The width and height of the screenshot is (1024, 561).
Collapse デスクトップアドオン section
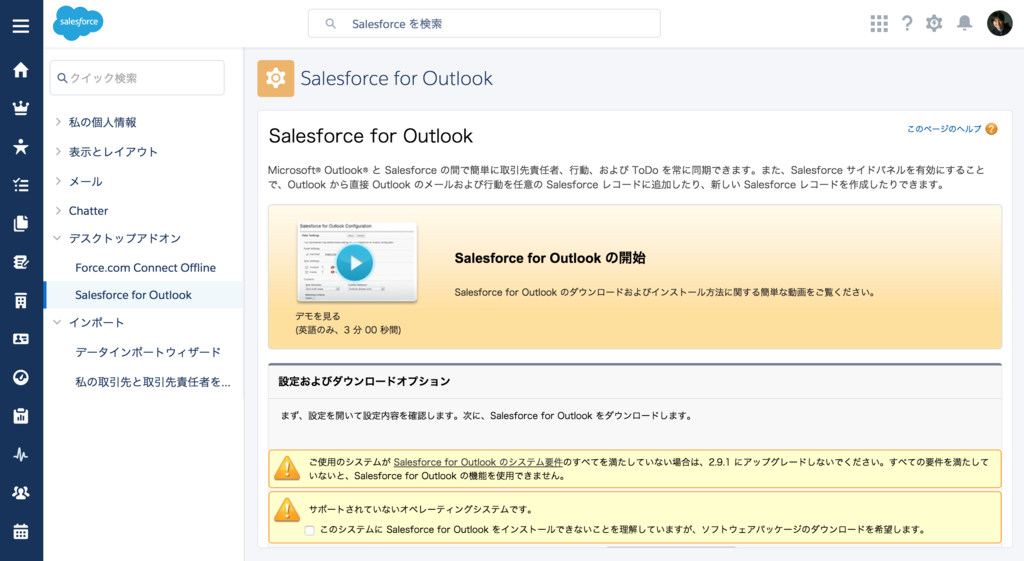(57, 238)
